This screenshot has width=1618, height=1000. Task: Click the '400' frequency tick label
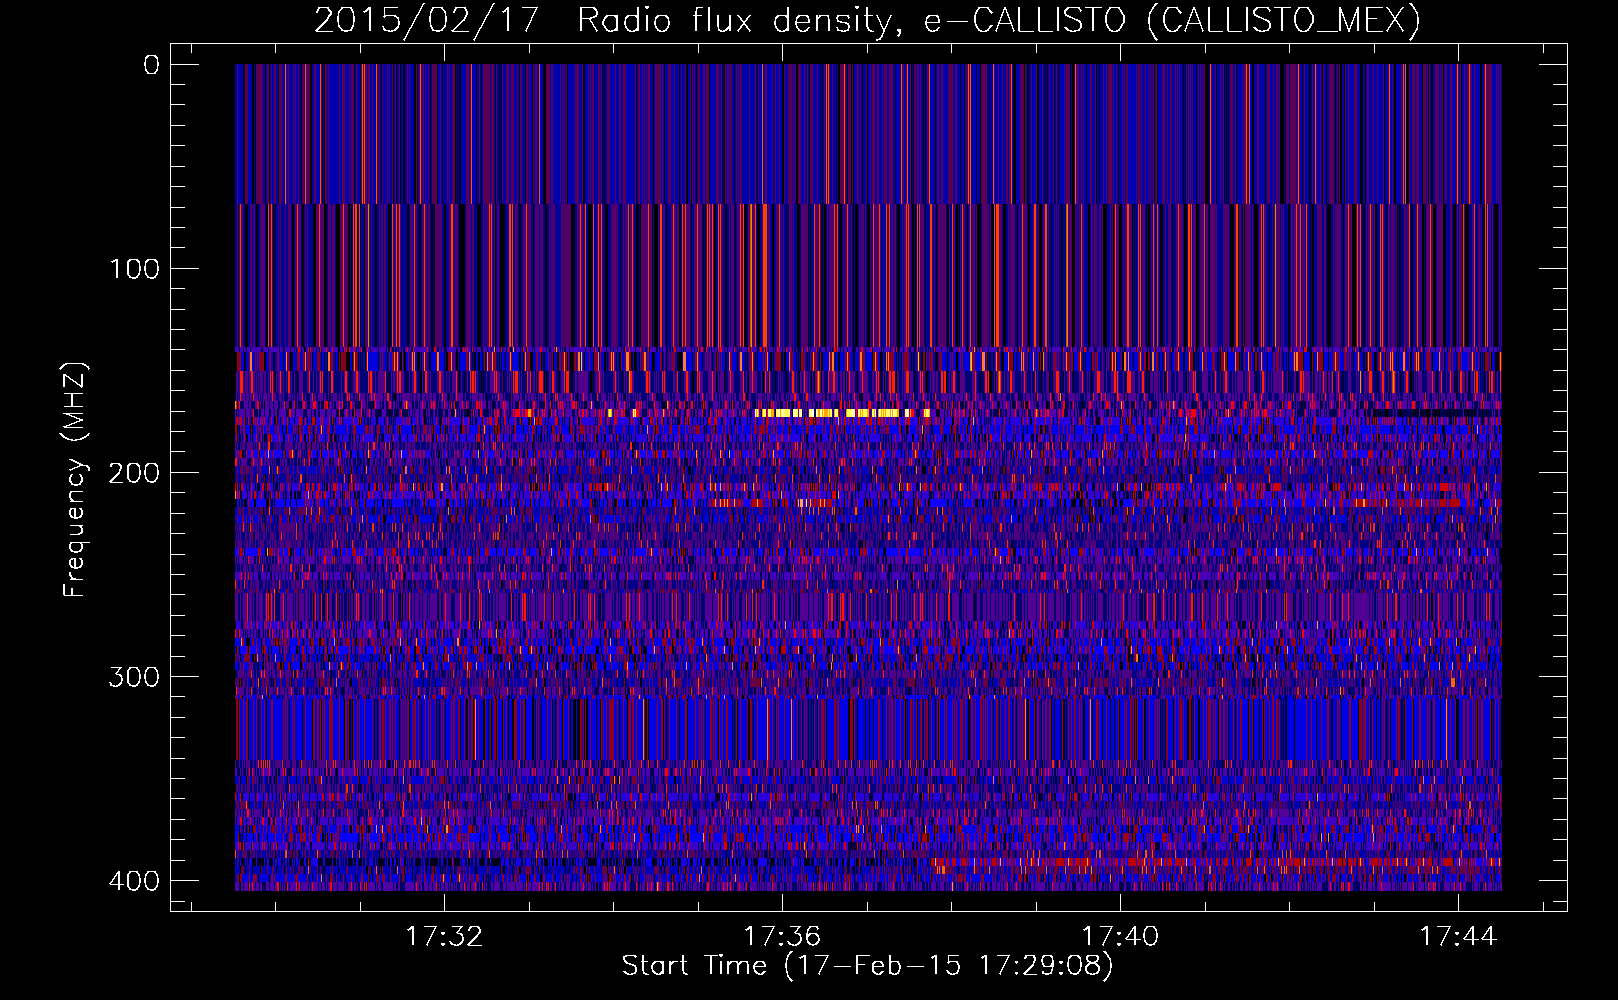coord(133,881)
